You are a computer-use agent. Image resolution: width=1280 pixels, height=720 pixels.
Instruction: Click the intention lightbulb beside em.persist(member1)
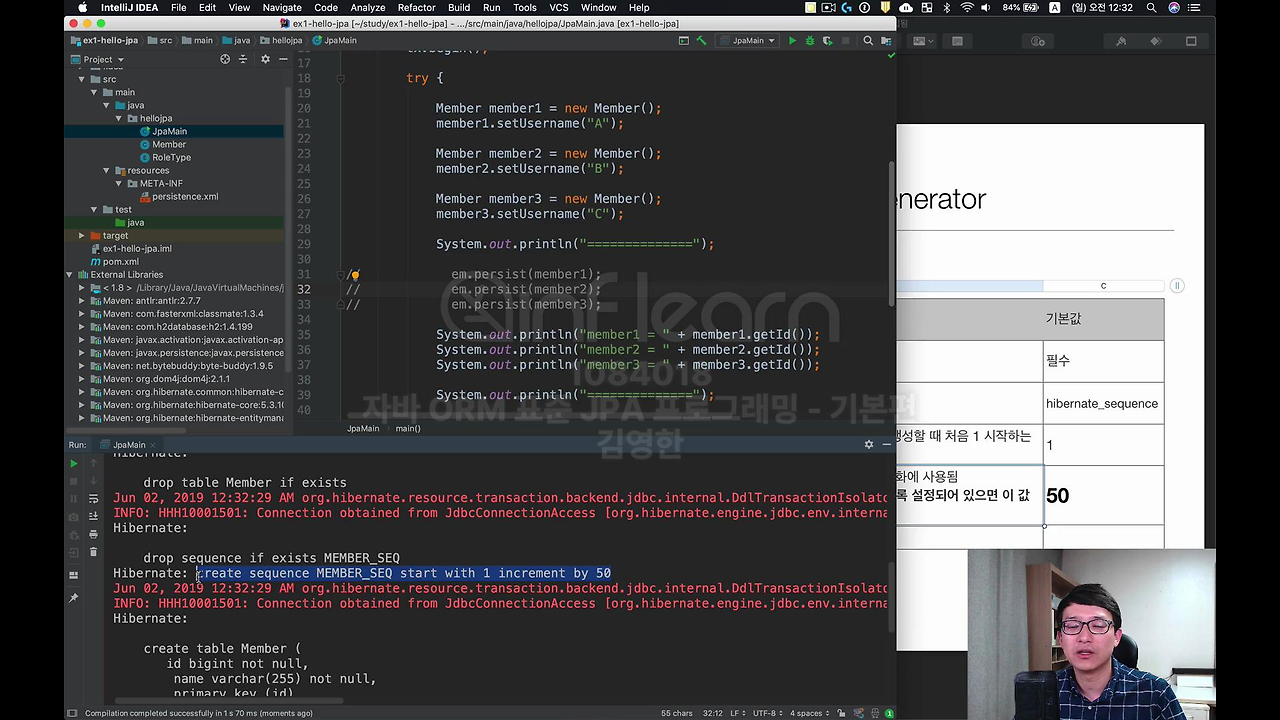[x=354, y=275]
